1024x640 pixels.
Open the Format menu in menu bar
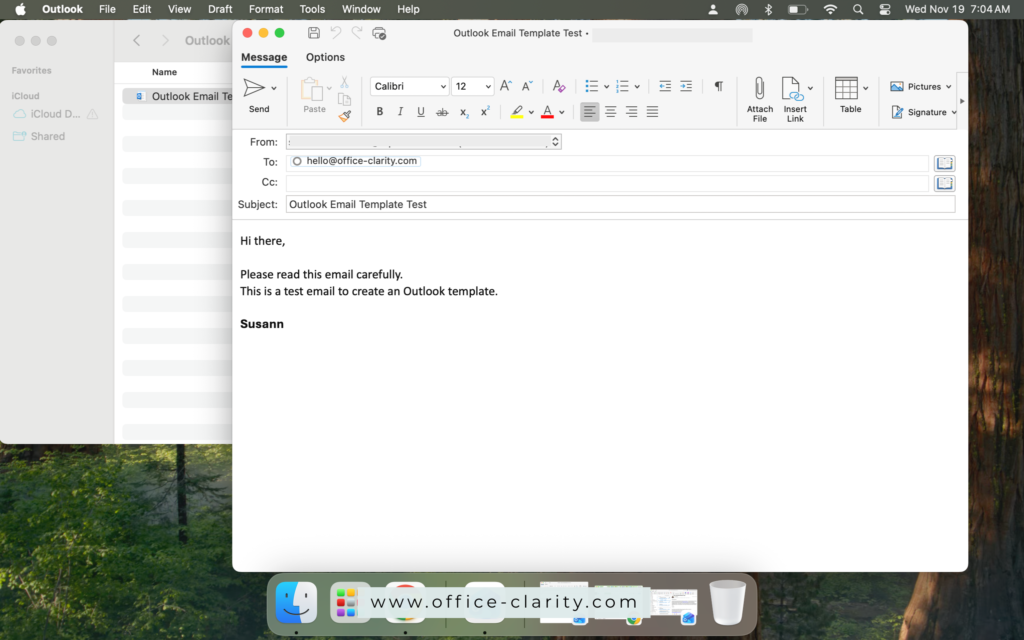pos(265,9)
